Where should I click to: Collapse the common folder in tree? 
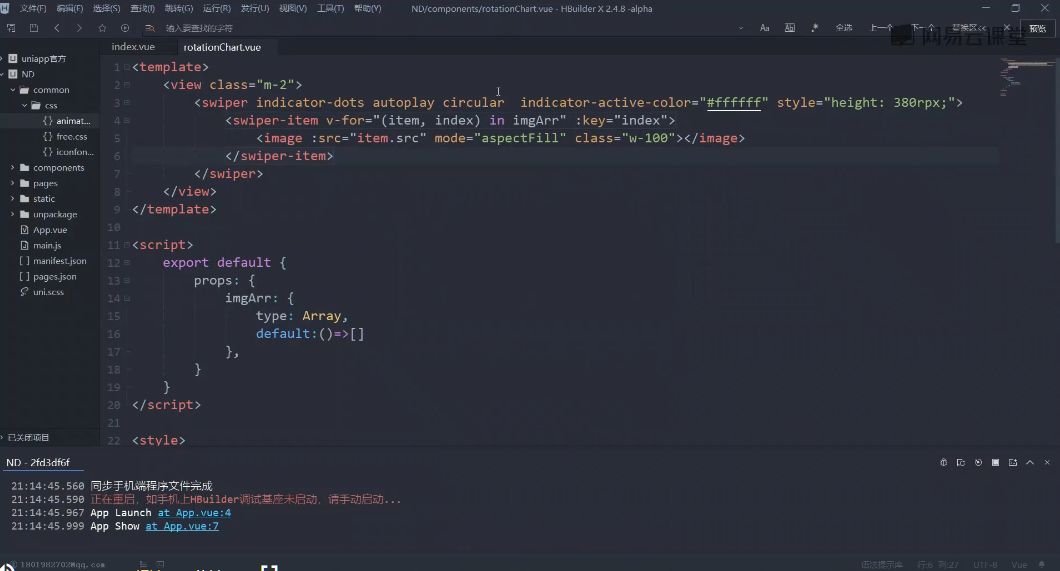click(x=12, y=90)
